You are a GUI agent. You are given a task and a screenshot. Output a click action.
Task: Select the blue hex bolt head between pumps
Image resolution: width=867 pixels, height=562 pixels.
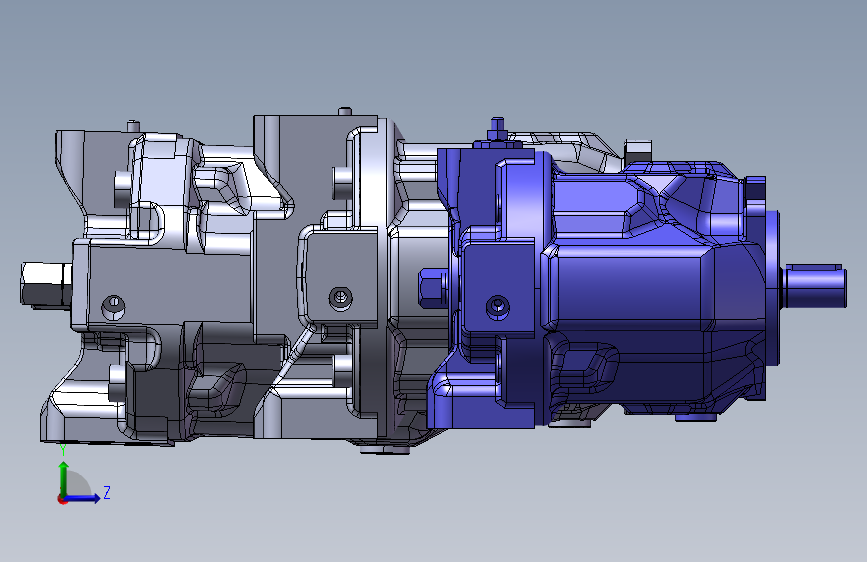[433, 288]
